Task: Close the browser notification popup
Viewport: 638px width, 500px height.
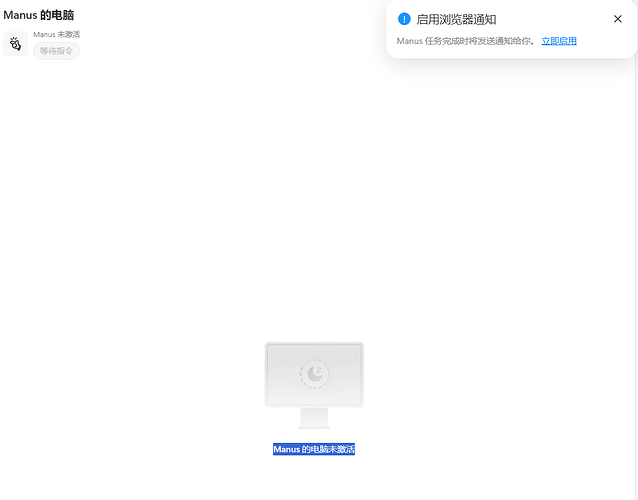Action: click(x=618, y=19)
